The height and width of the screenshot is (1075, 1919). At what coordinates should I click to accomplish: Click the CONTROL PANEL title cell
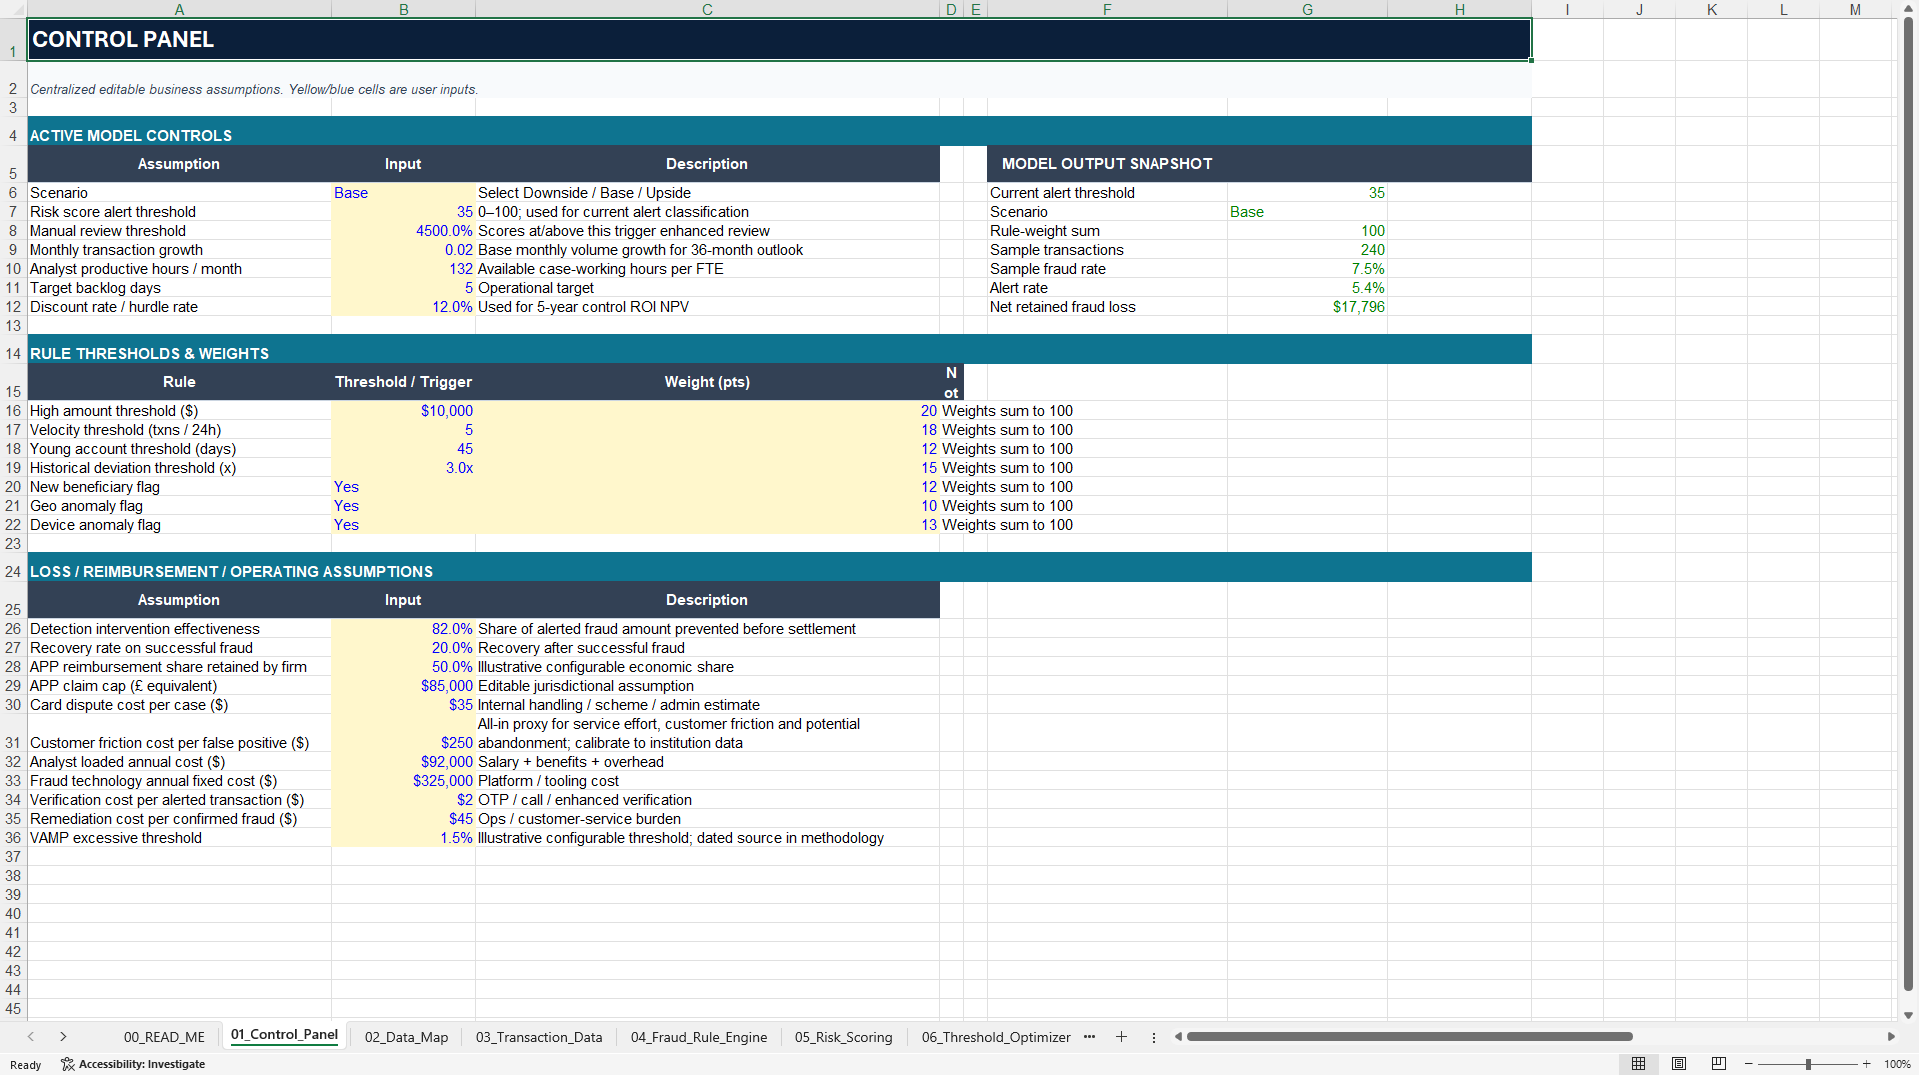click(779, 40)
